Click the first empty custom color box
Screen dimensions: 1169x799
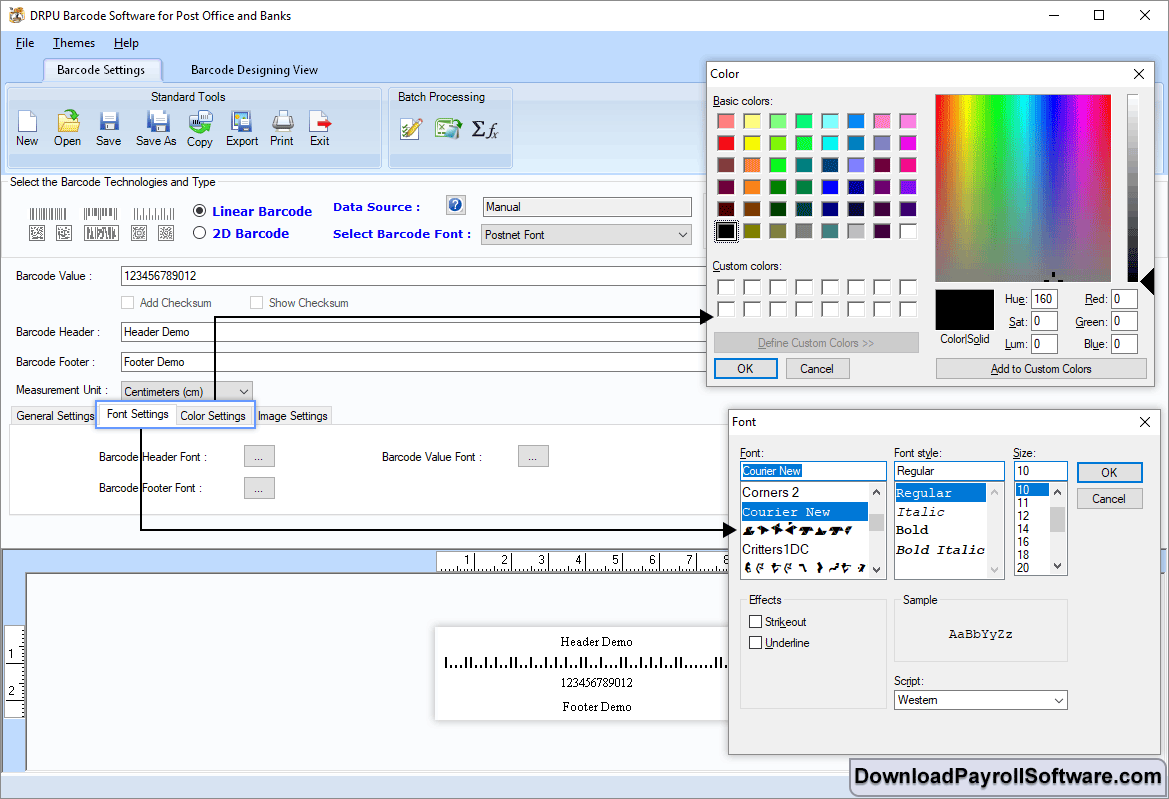click(726, 287)
